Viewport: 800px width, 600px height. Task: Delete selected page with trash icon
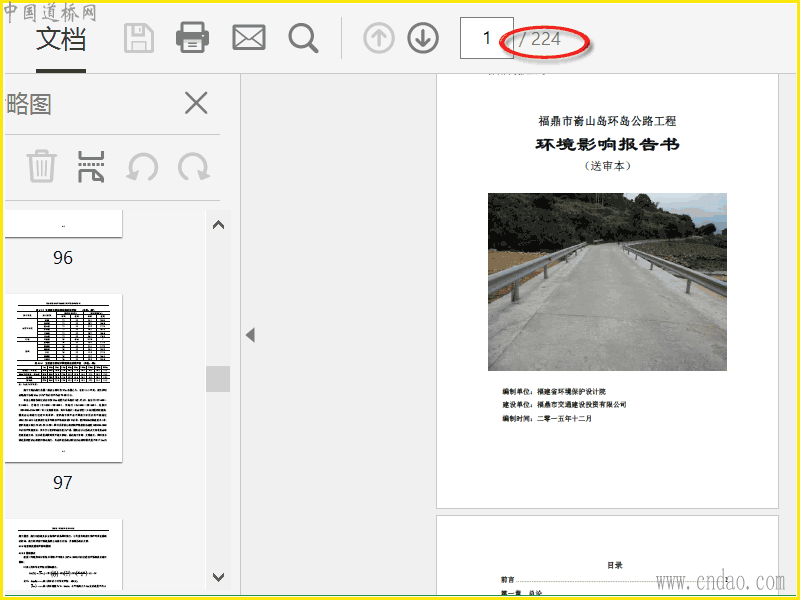click(41, 166)
